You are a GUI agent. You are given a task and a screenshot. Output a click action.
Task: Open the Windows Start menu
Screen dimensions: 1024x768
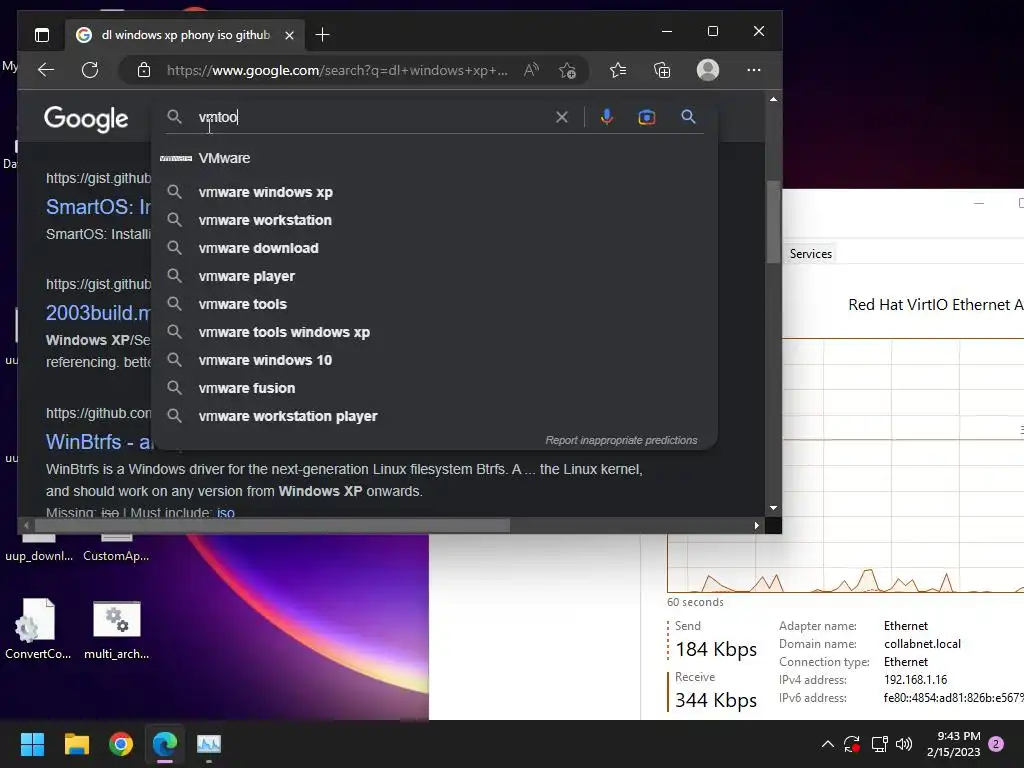pos(32,744)
